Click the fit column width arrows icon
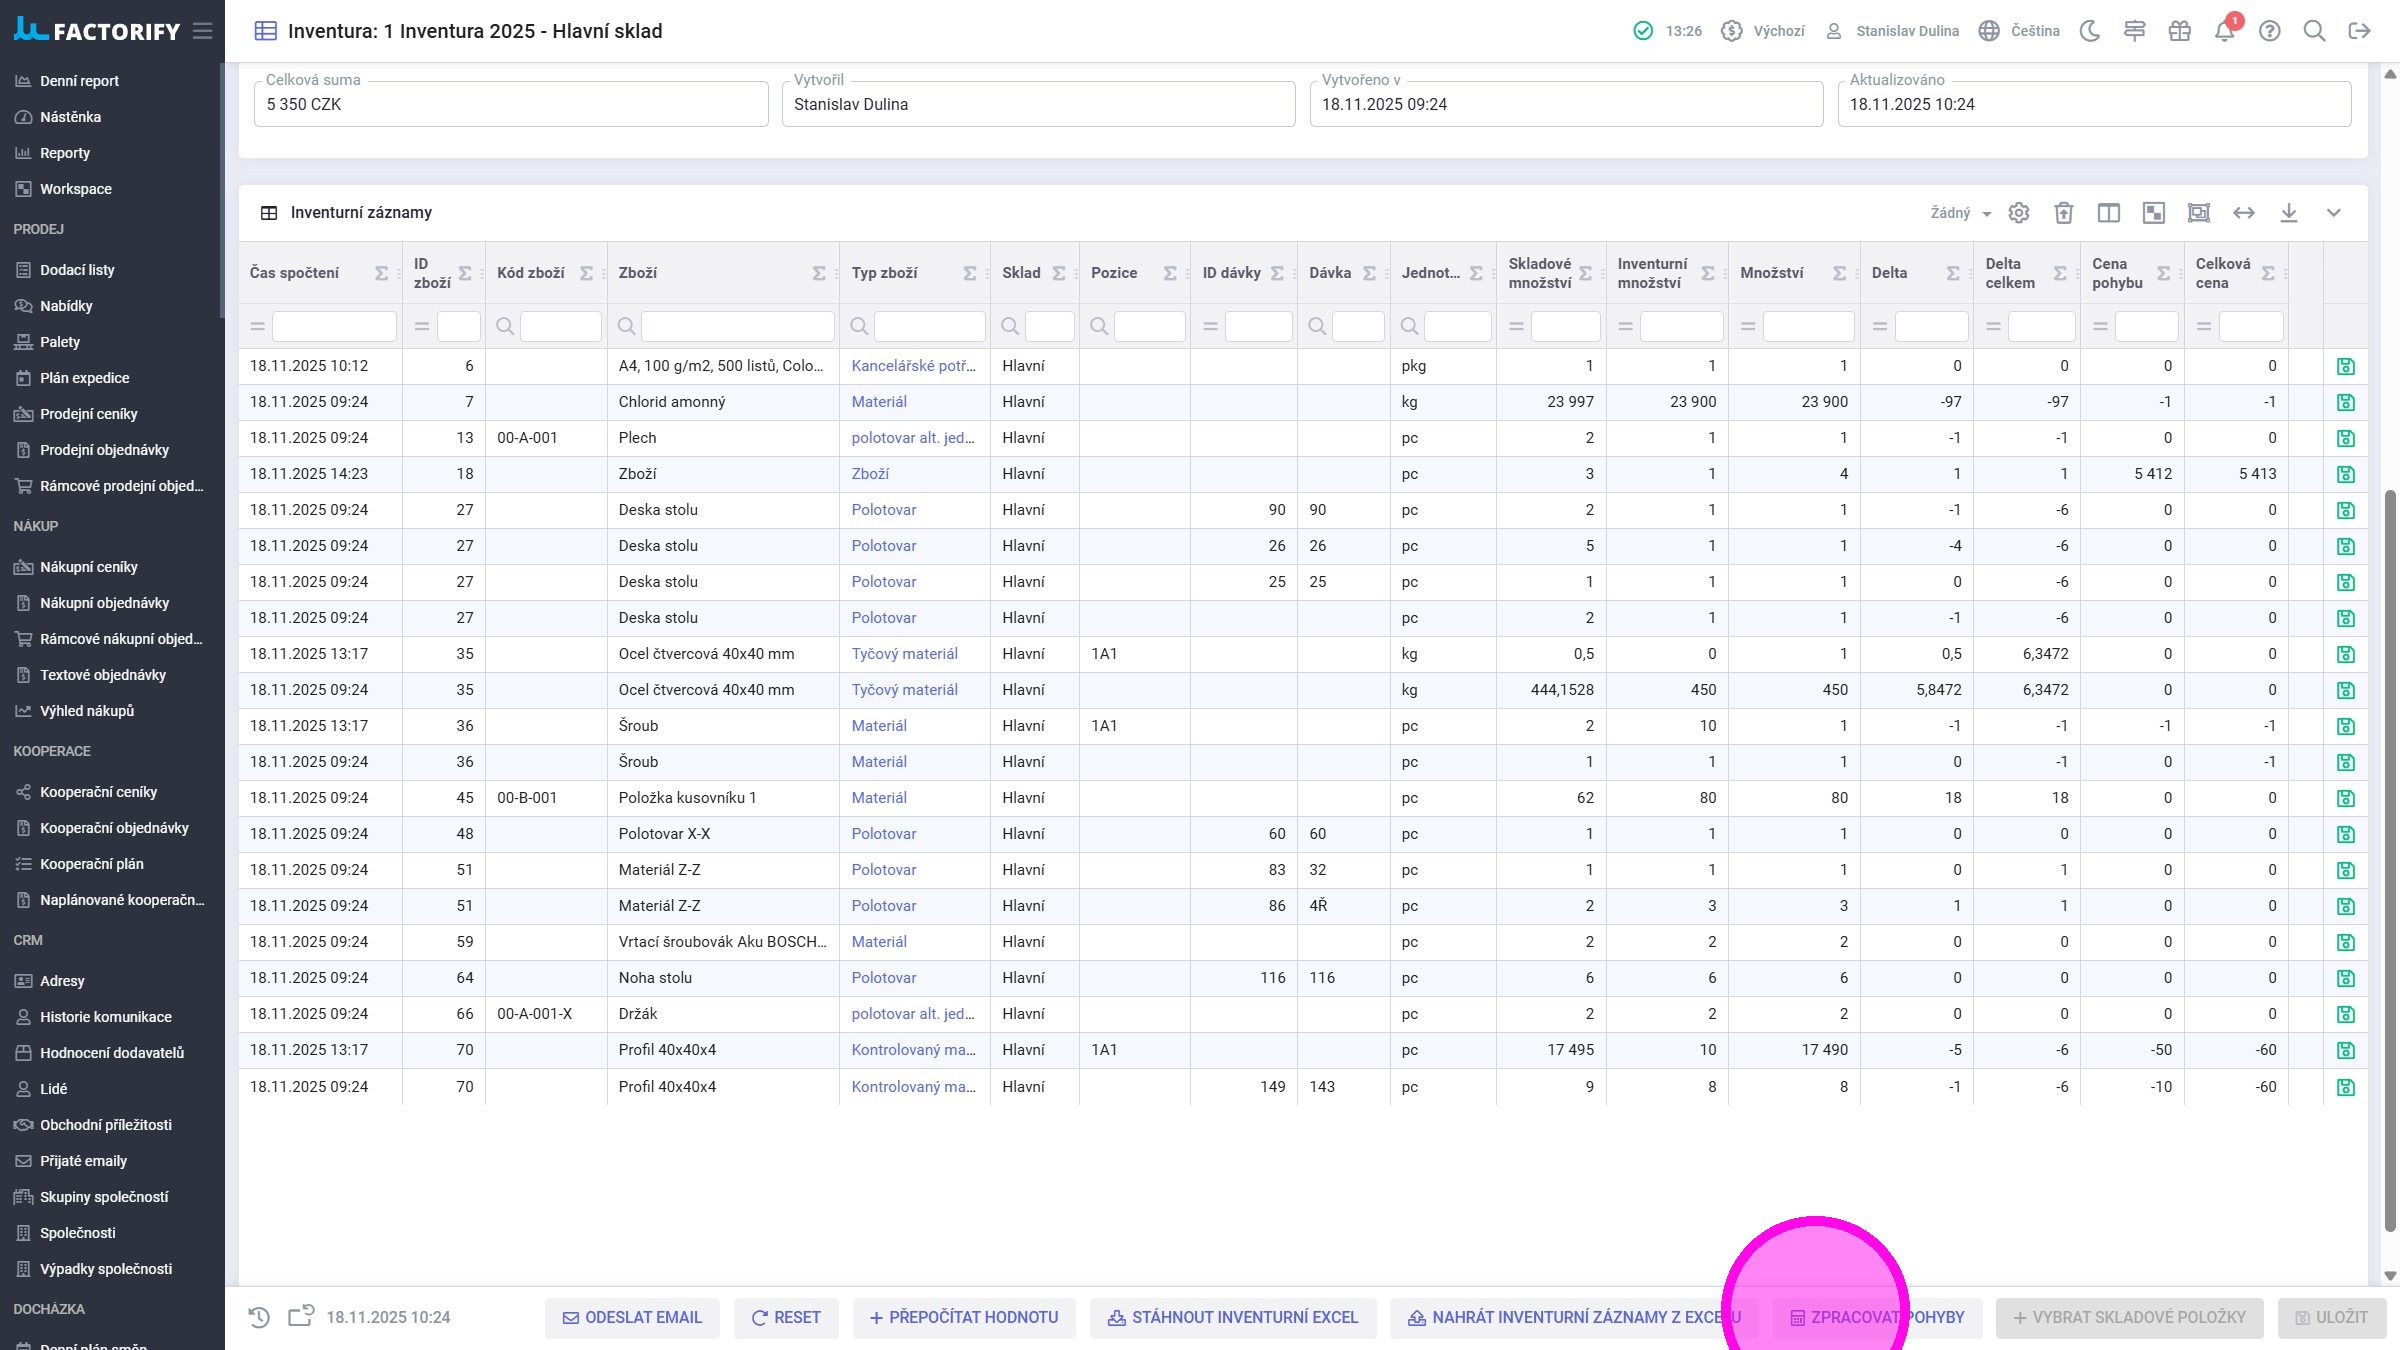 coord(2244,213)
